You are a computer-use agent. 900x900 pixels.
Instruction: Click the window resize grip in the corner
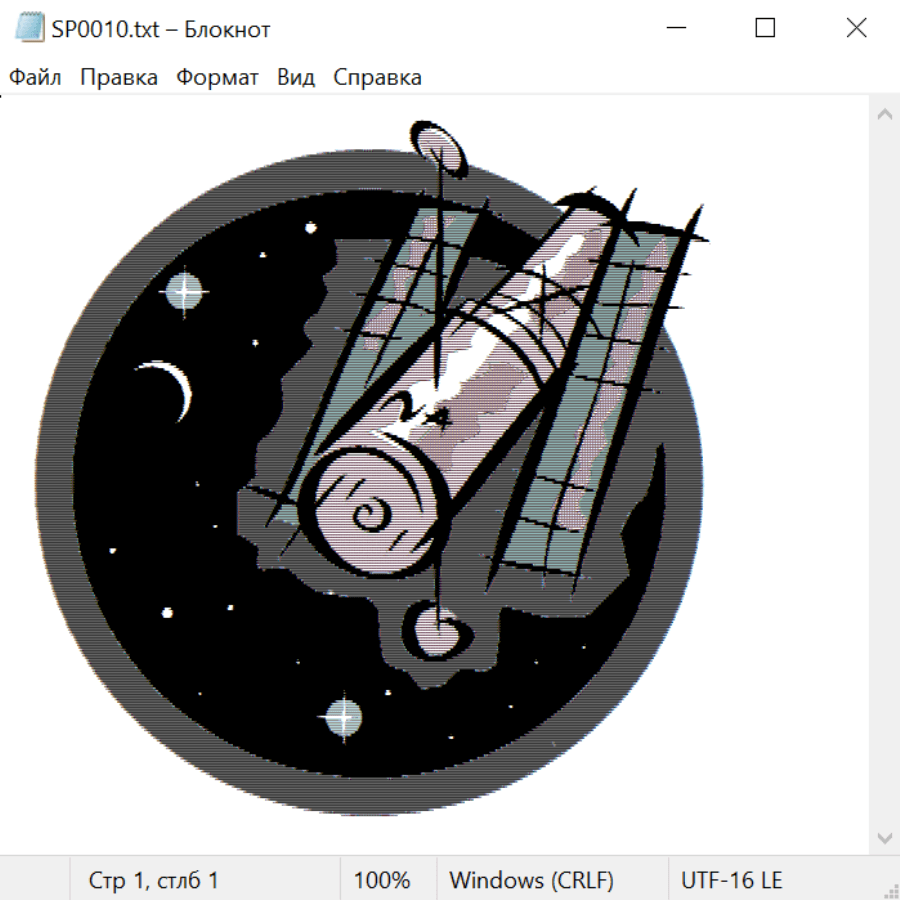[891, 891]
